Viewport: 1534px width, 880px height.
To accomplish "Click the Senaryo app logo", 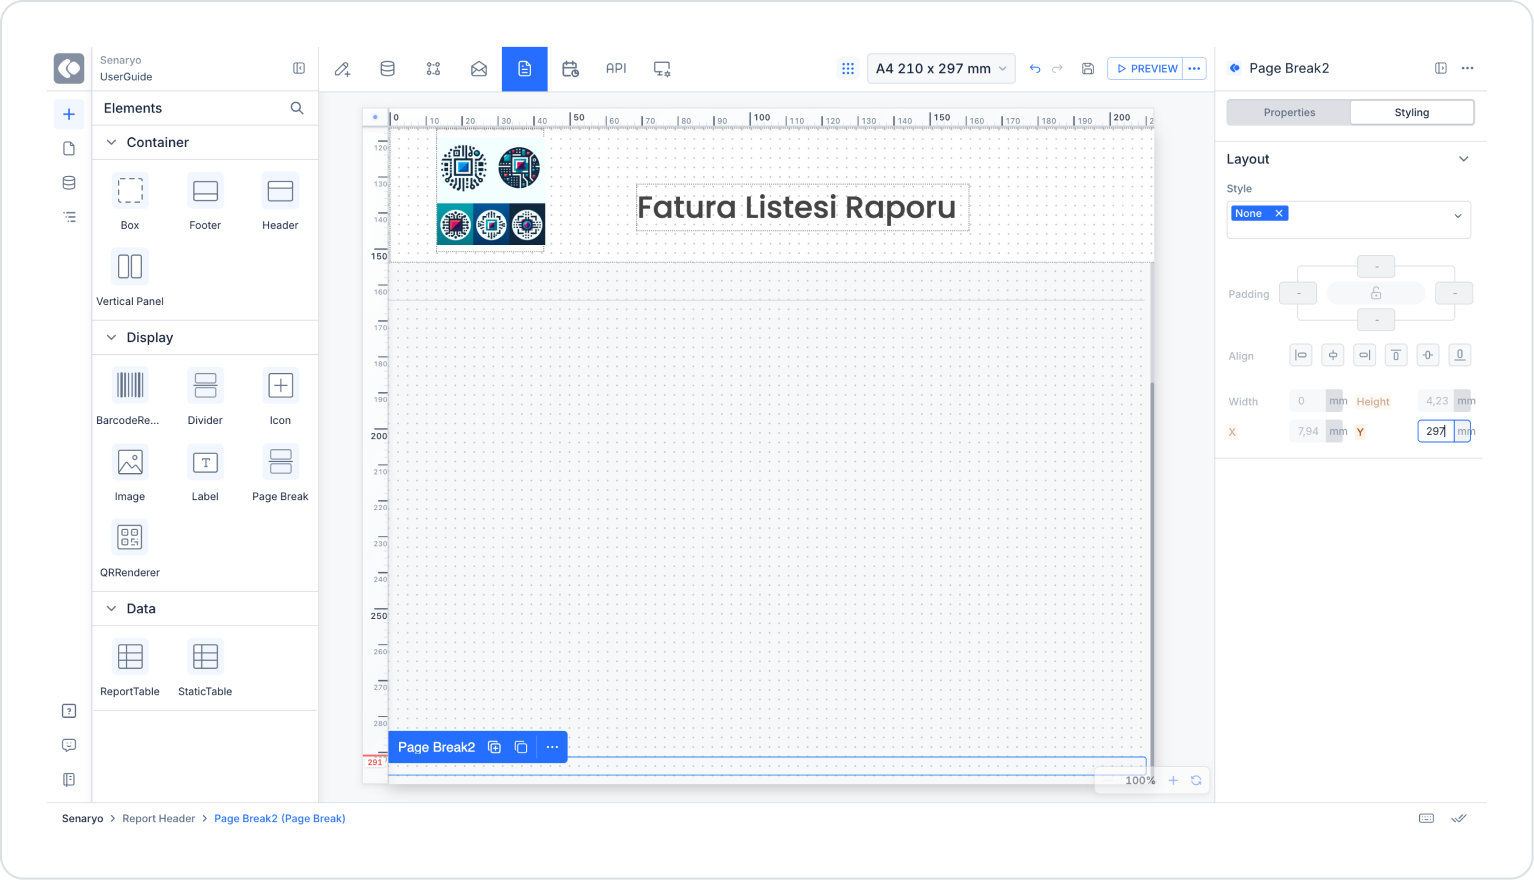I will coord(69,68).
